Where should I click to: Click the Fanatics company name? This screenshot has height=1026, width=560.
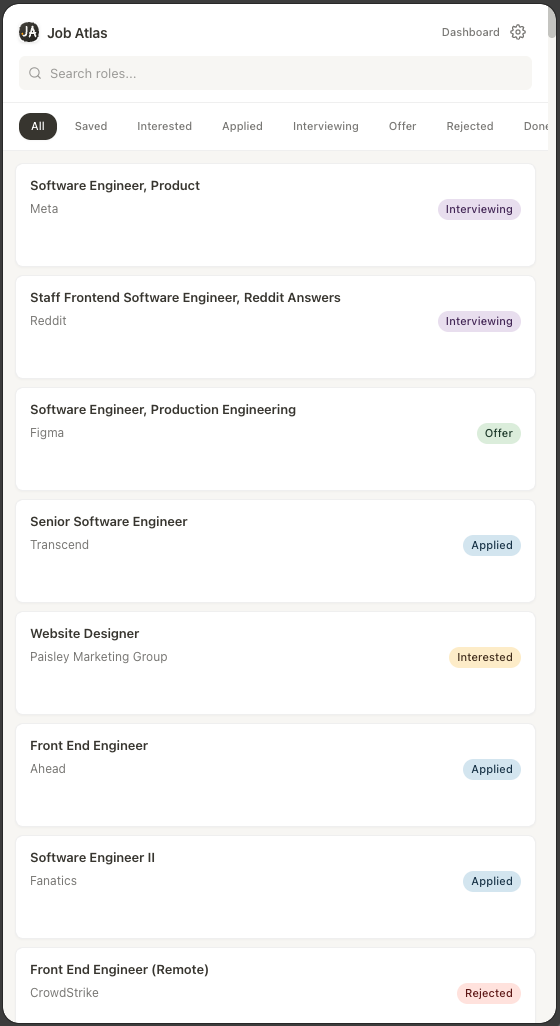click(x=54, y=880)
